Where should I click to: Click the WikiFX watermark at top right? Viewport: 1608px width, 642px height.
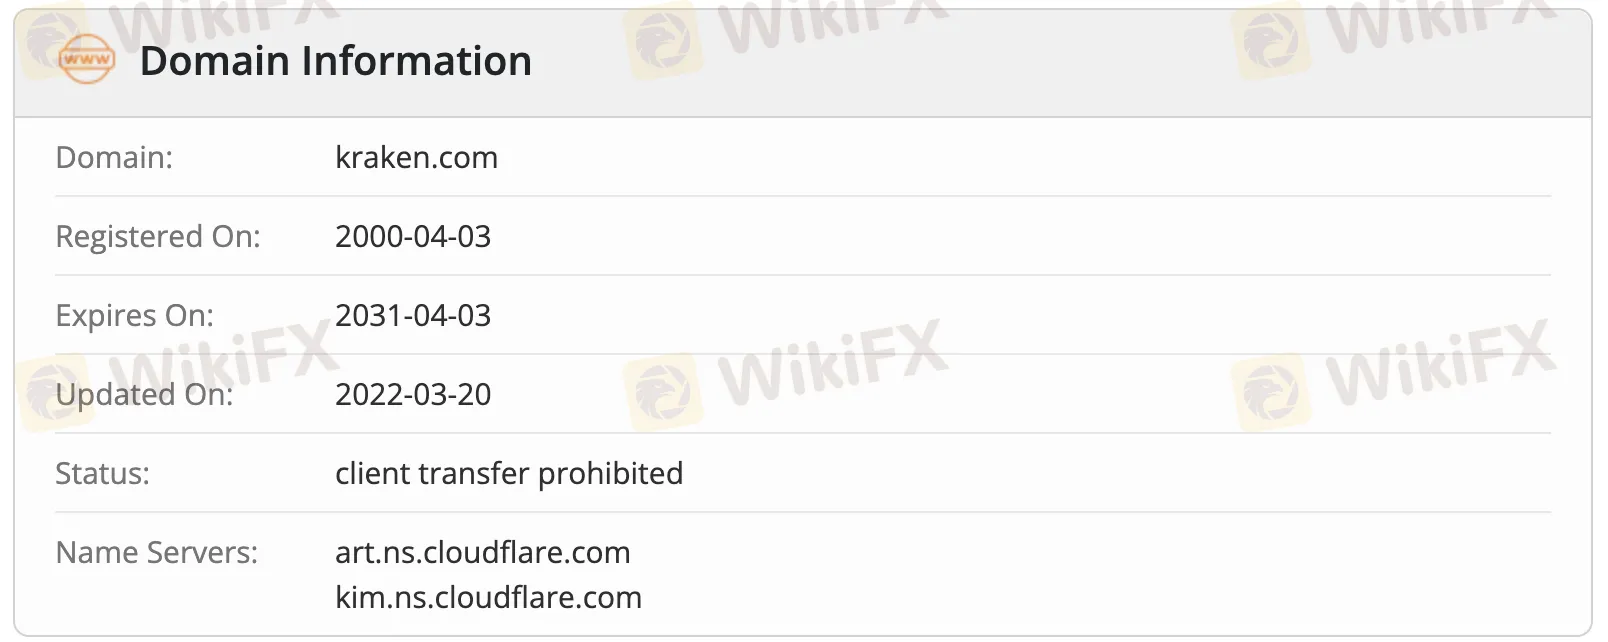[1394, 32]
